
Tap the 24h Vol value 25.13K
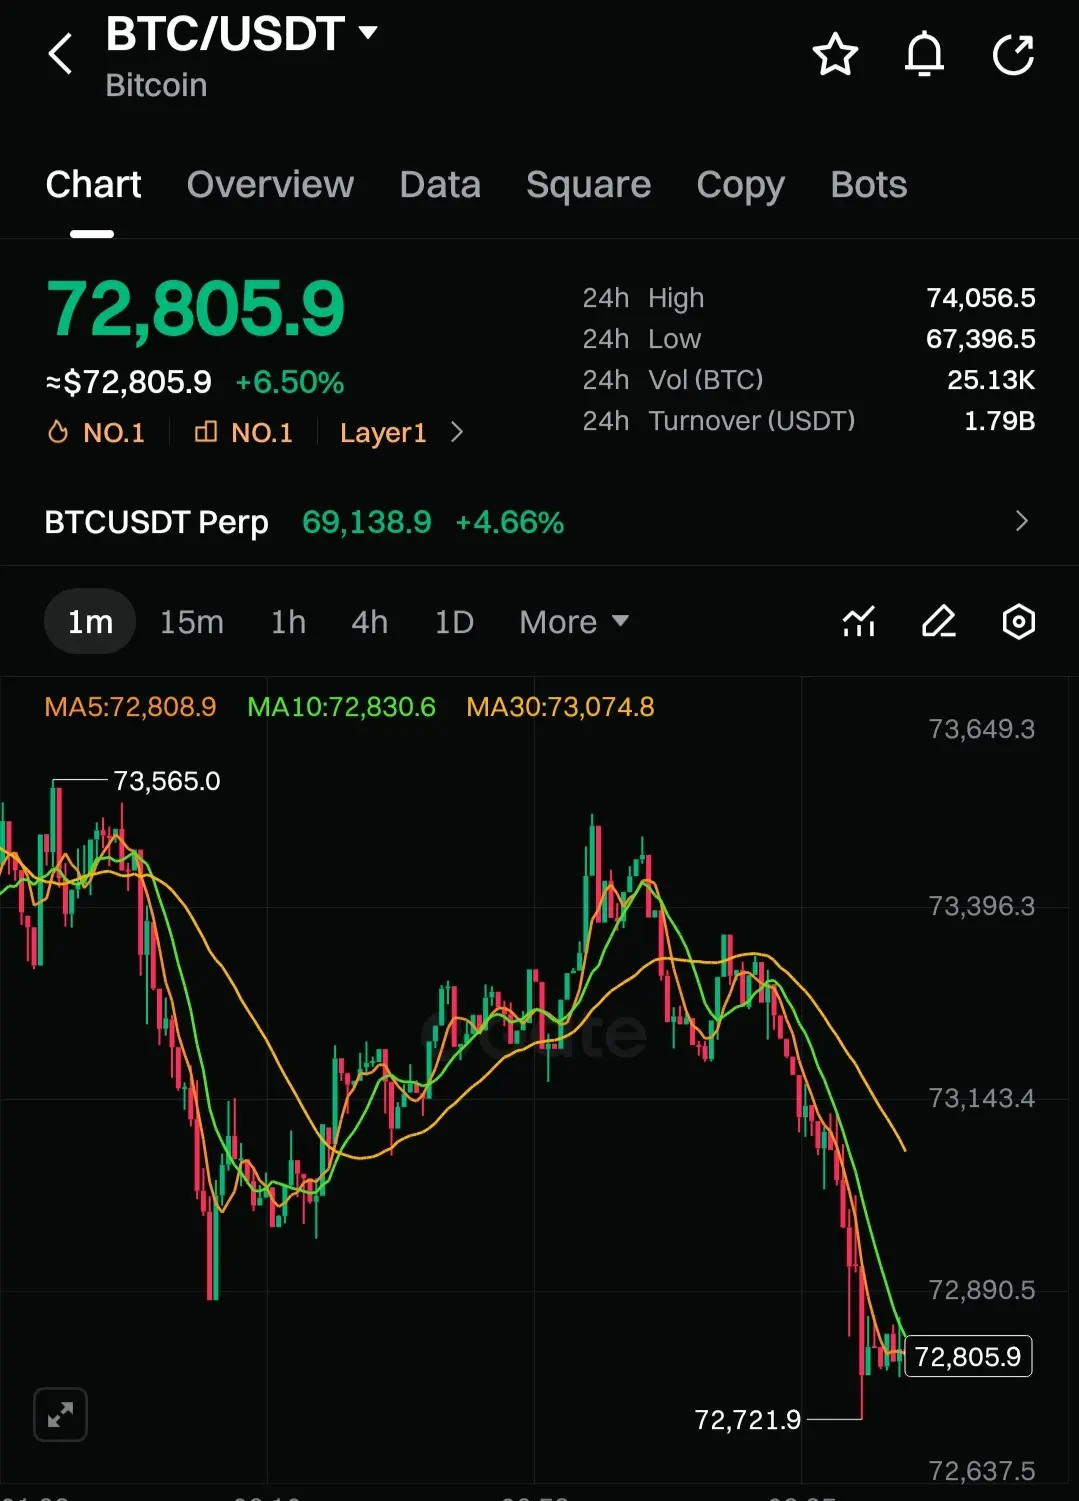pyautogui.click(x=991, y=380)
